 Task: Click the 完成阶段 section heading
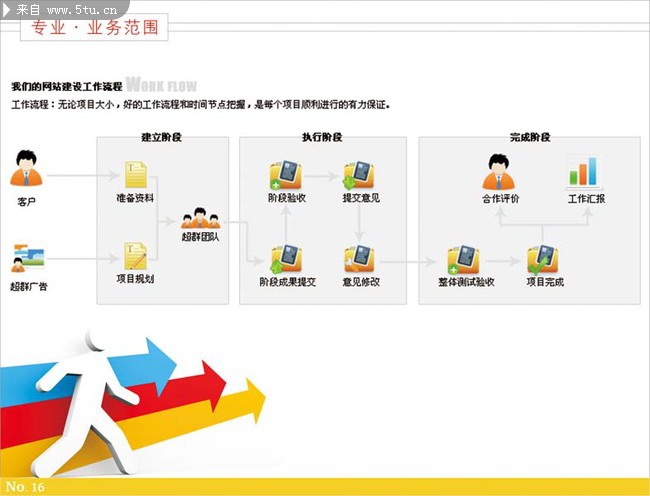pos(530,137)
